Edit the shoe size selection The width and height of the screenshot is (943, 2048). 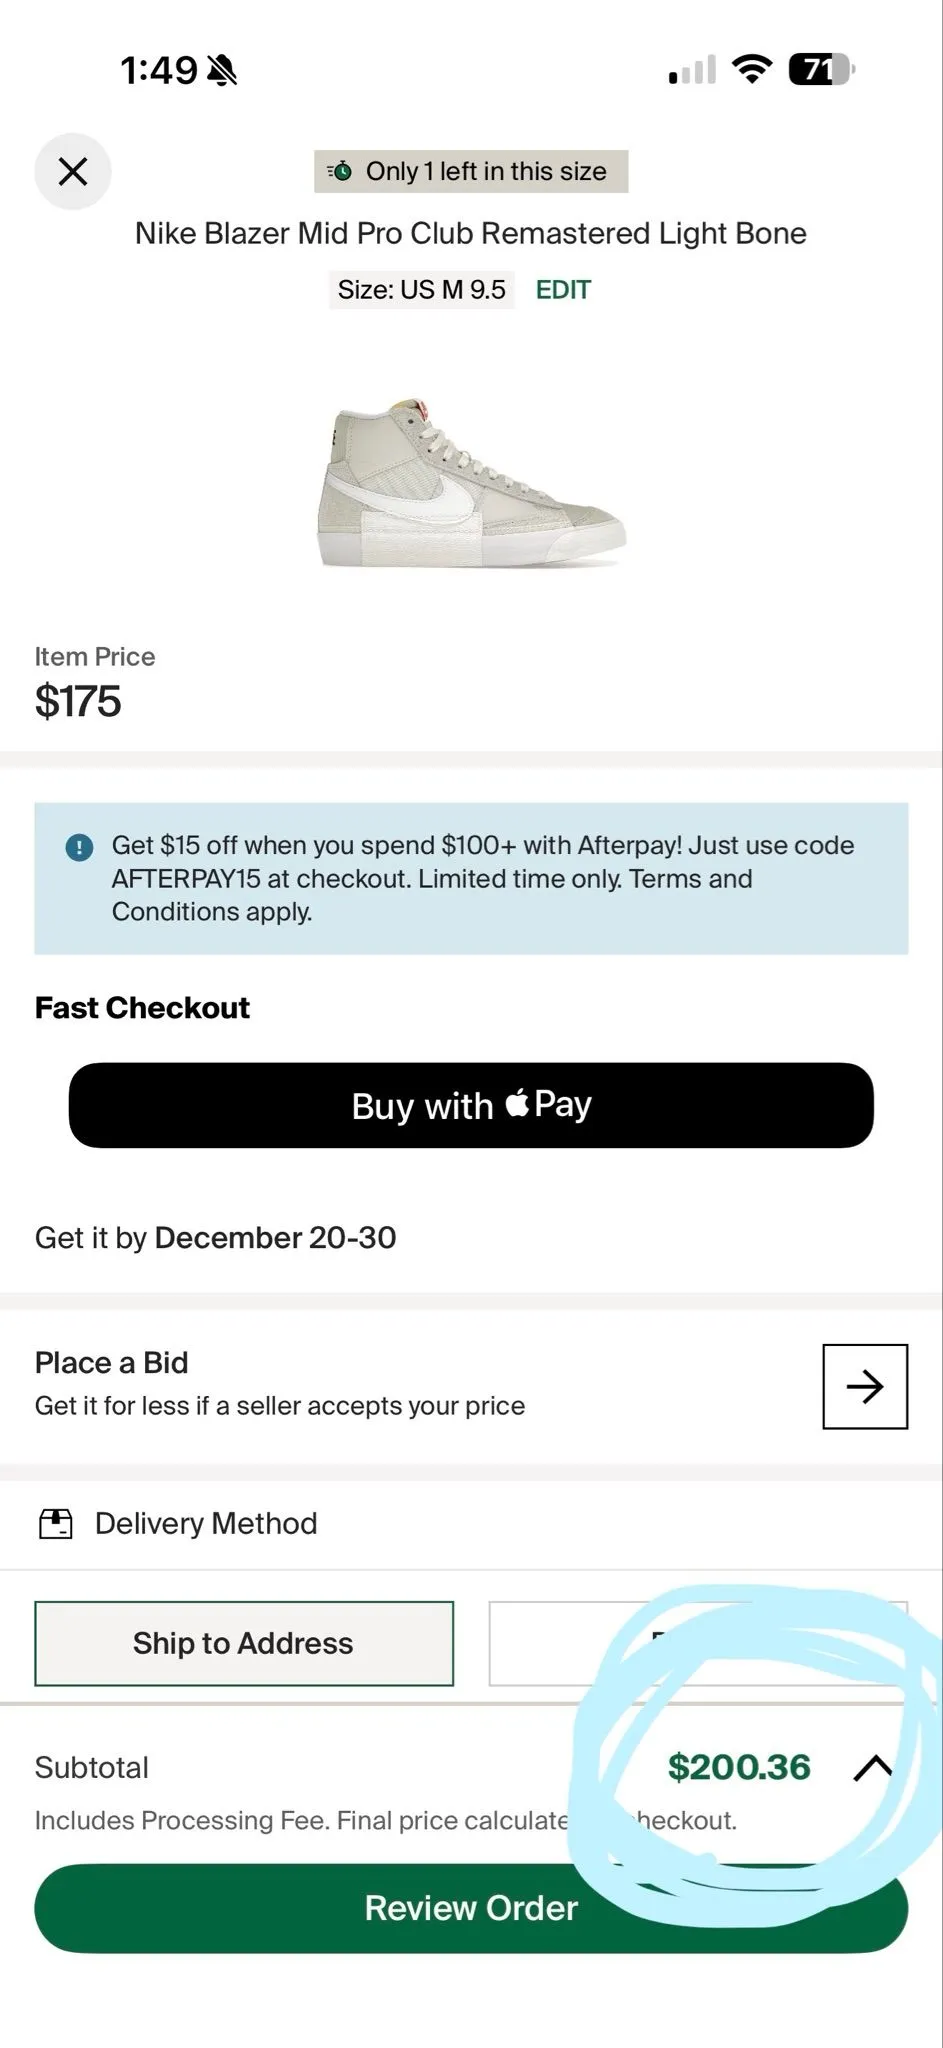pyautogui.click(x=563, y=290)
